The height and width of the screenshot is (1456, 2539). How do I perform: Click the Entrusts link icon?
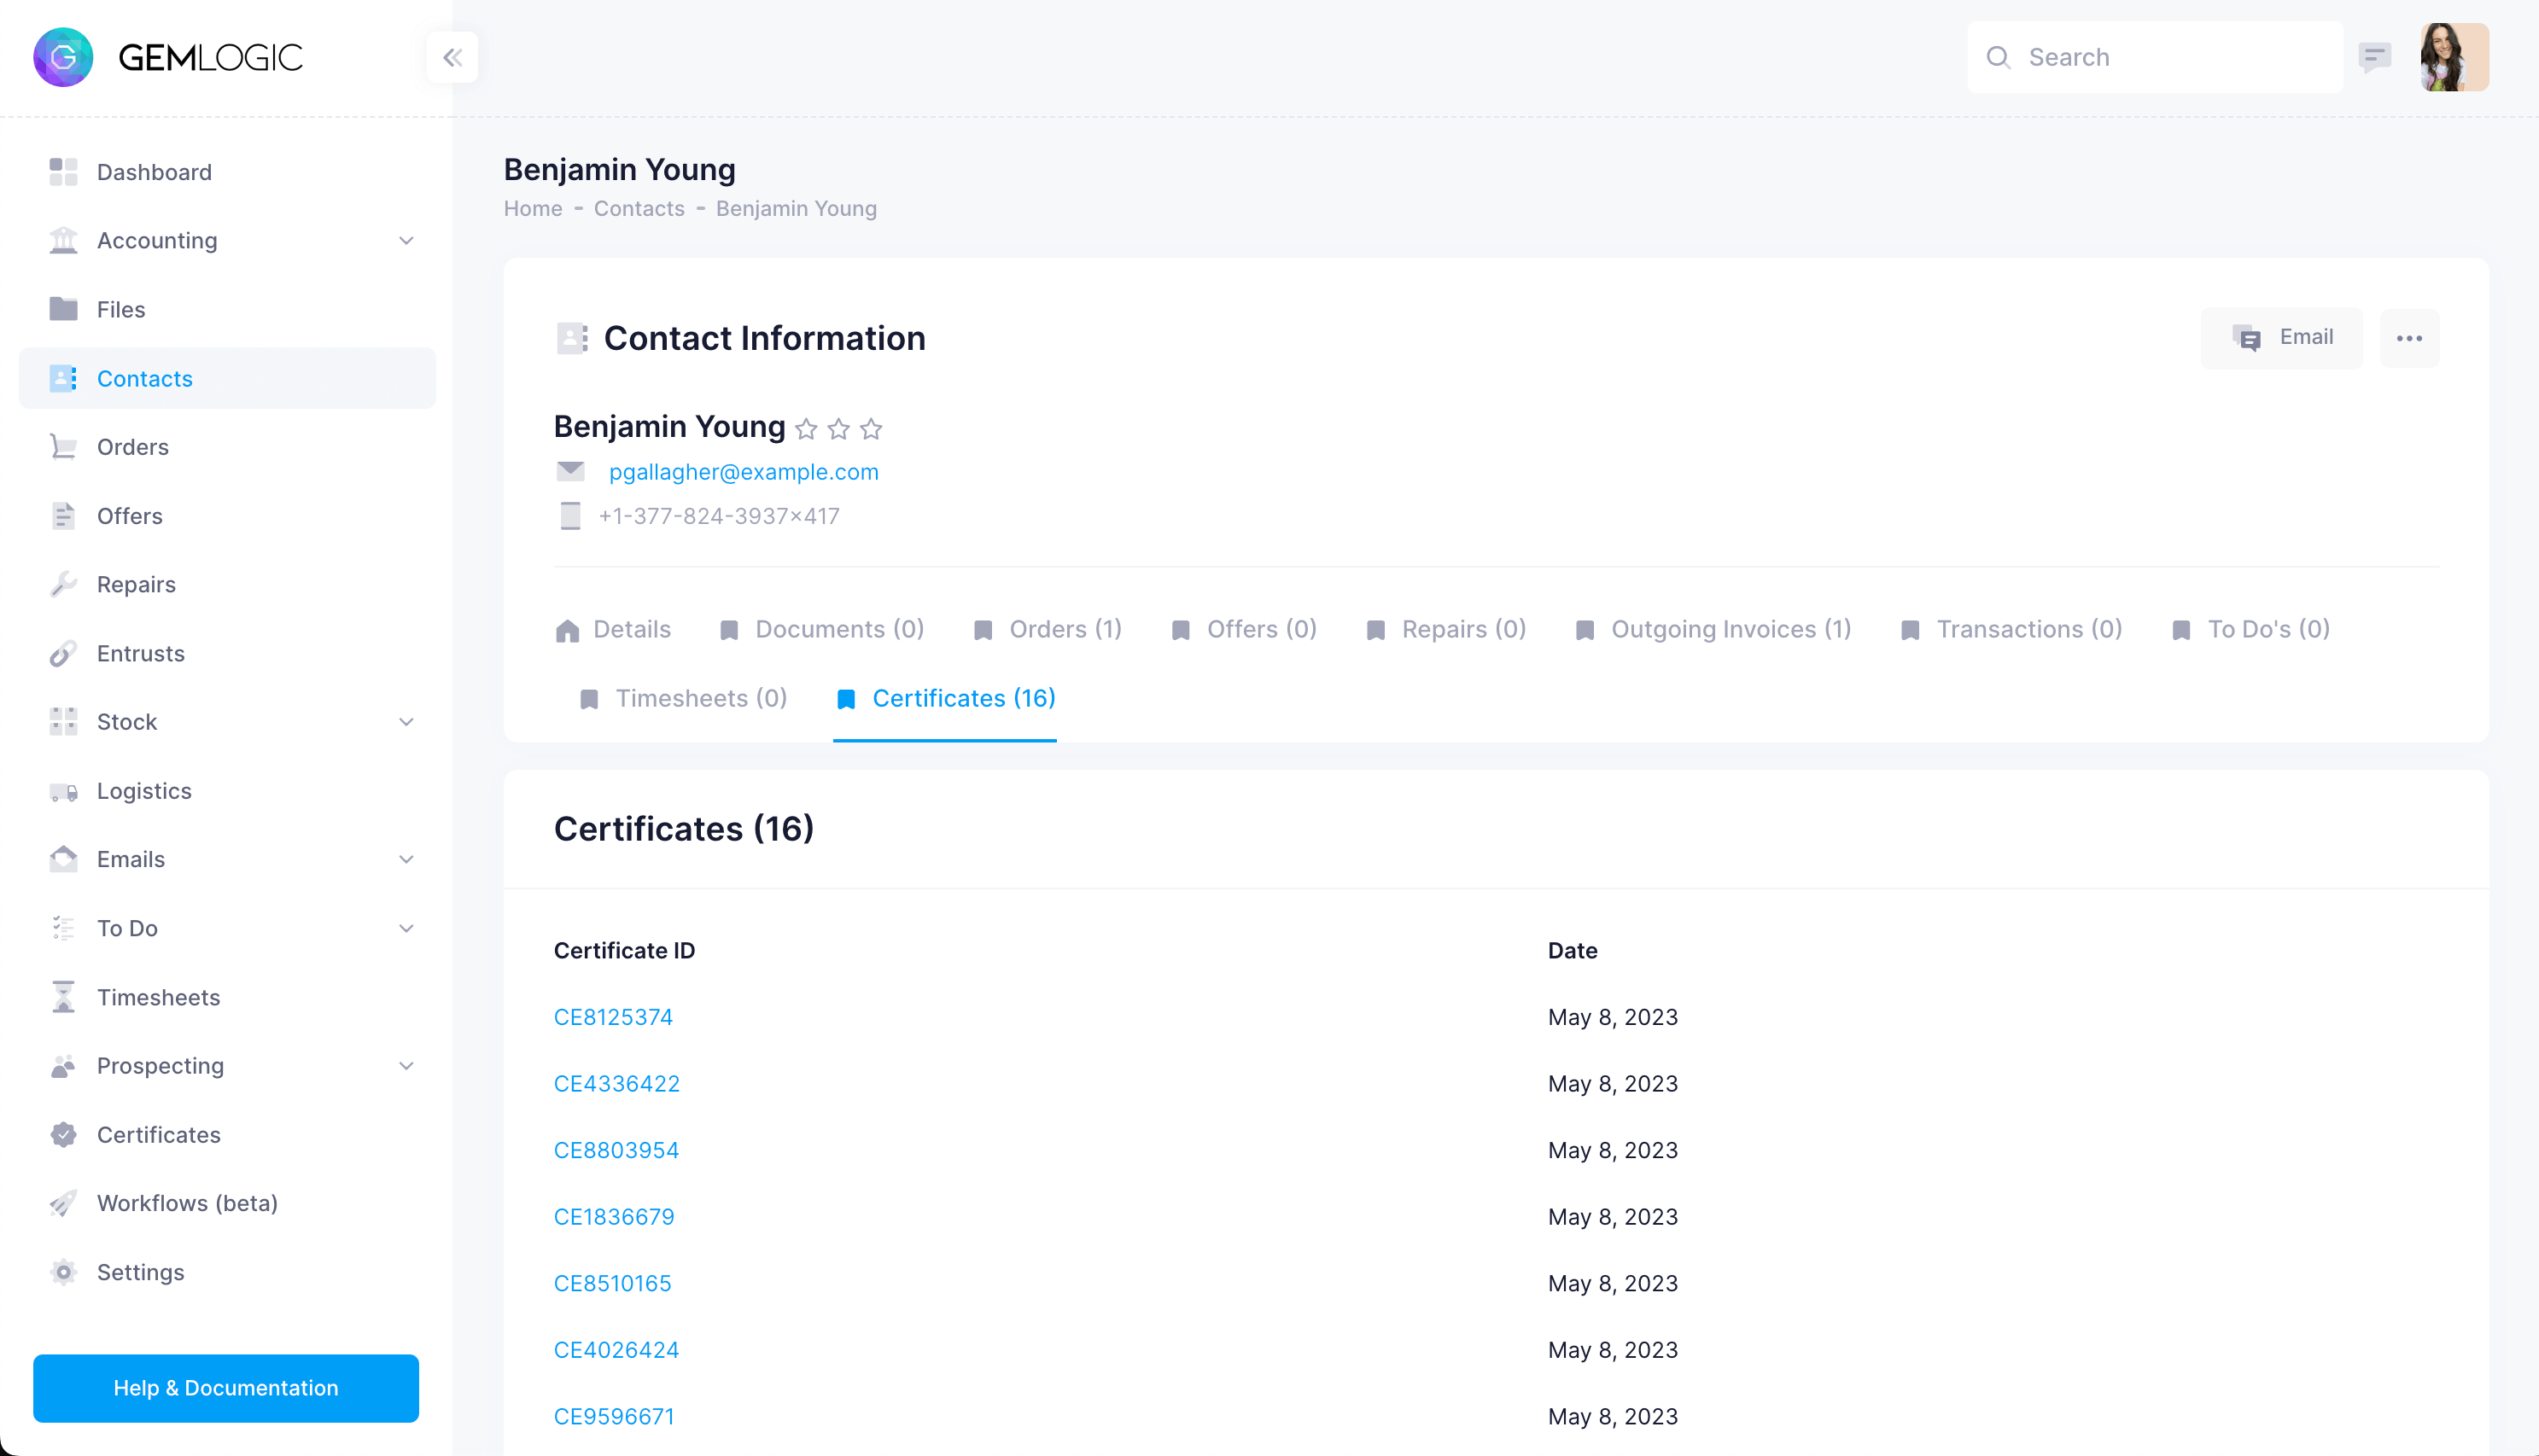pos(63,653)
